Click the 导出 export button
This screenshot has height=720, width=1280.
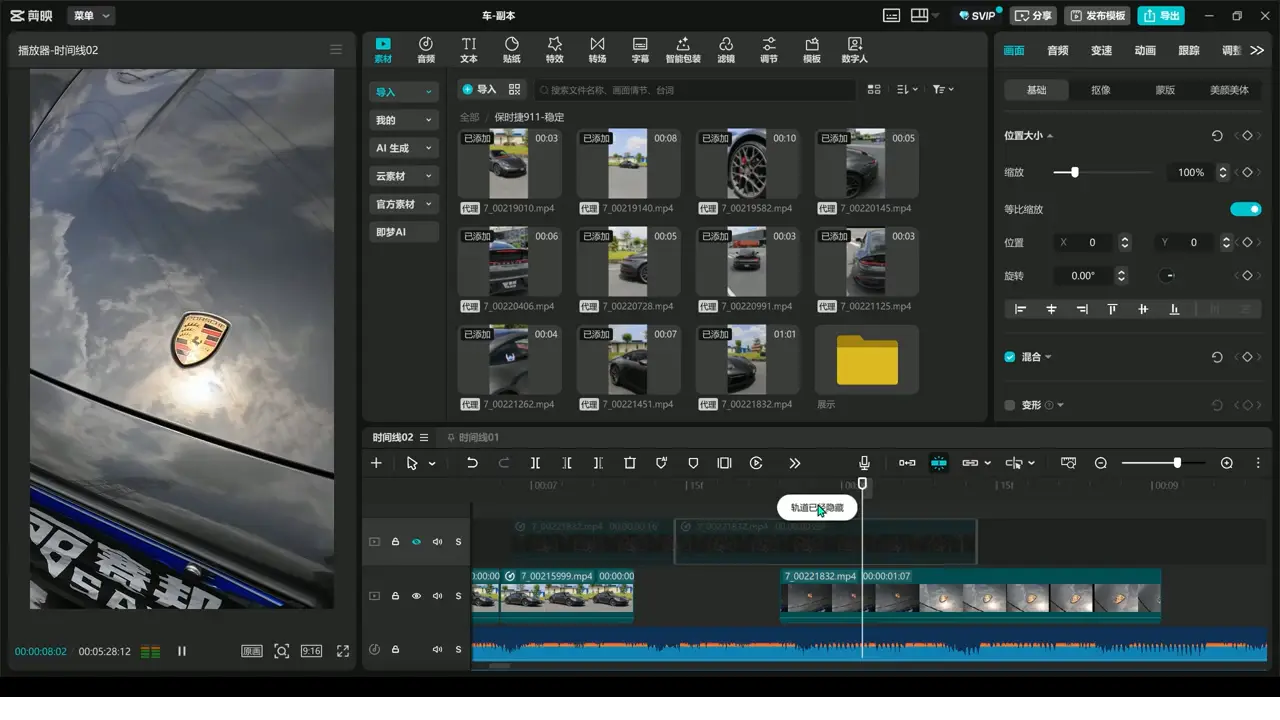pyautogui.click(x=1161, y=16)
